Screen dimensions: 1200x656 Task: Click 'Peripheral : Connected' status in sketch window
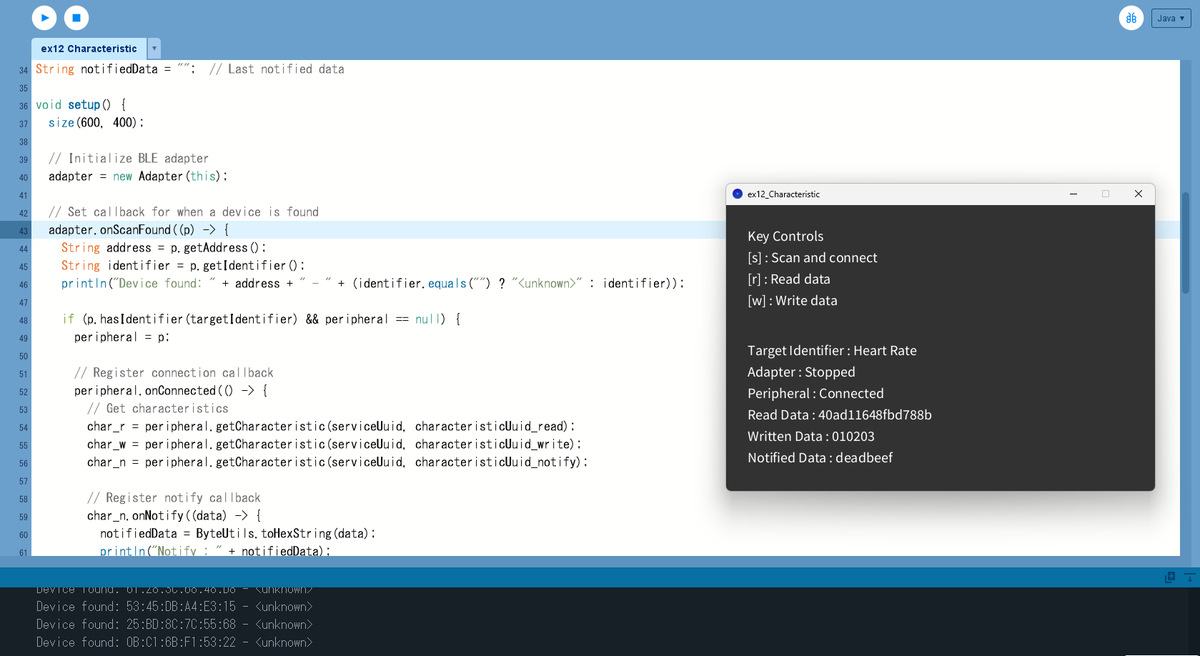click(x=816, y=393)
